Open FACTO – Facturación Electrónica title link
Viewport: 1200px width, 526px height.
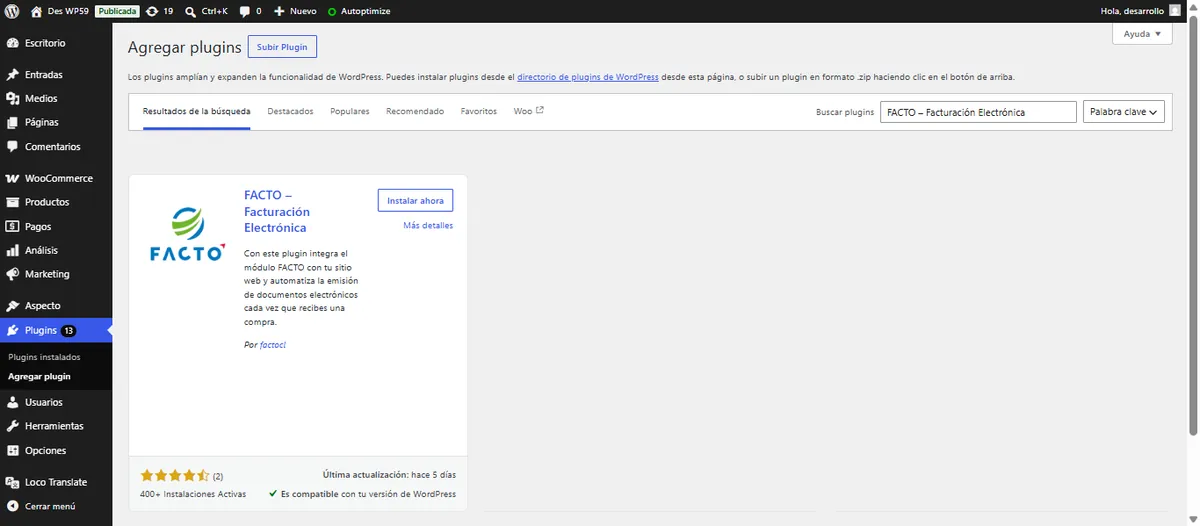(277, 211)
